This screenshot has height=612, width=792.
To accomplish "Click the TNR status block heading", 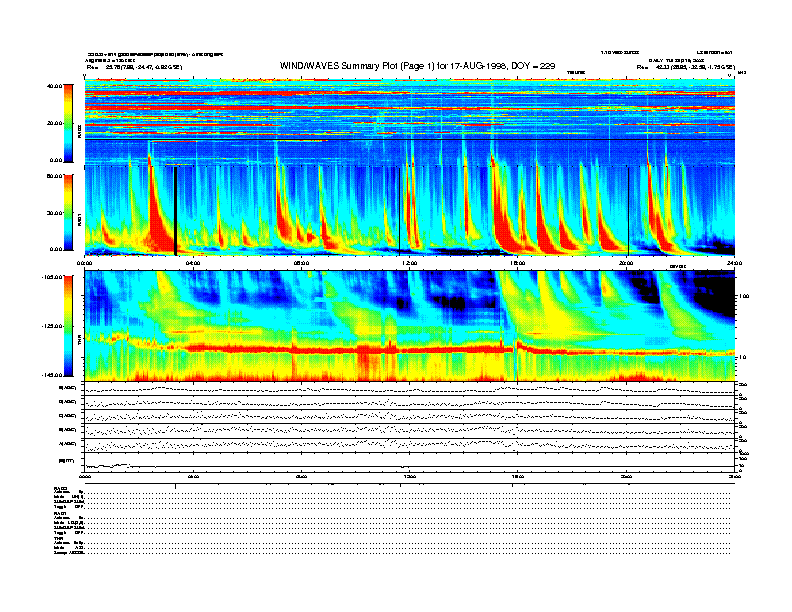I will pyautogui.click(x=58, y=538).
